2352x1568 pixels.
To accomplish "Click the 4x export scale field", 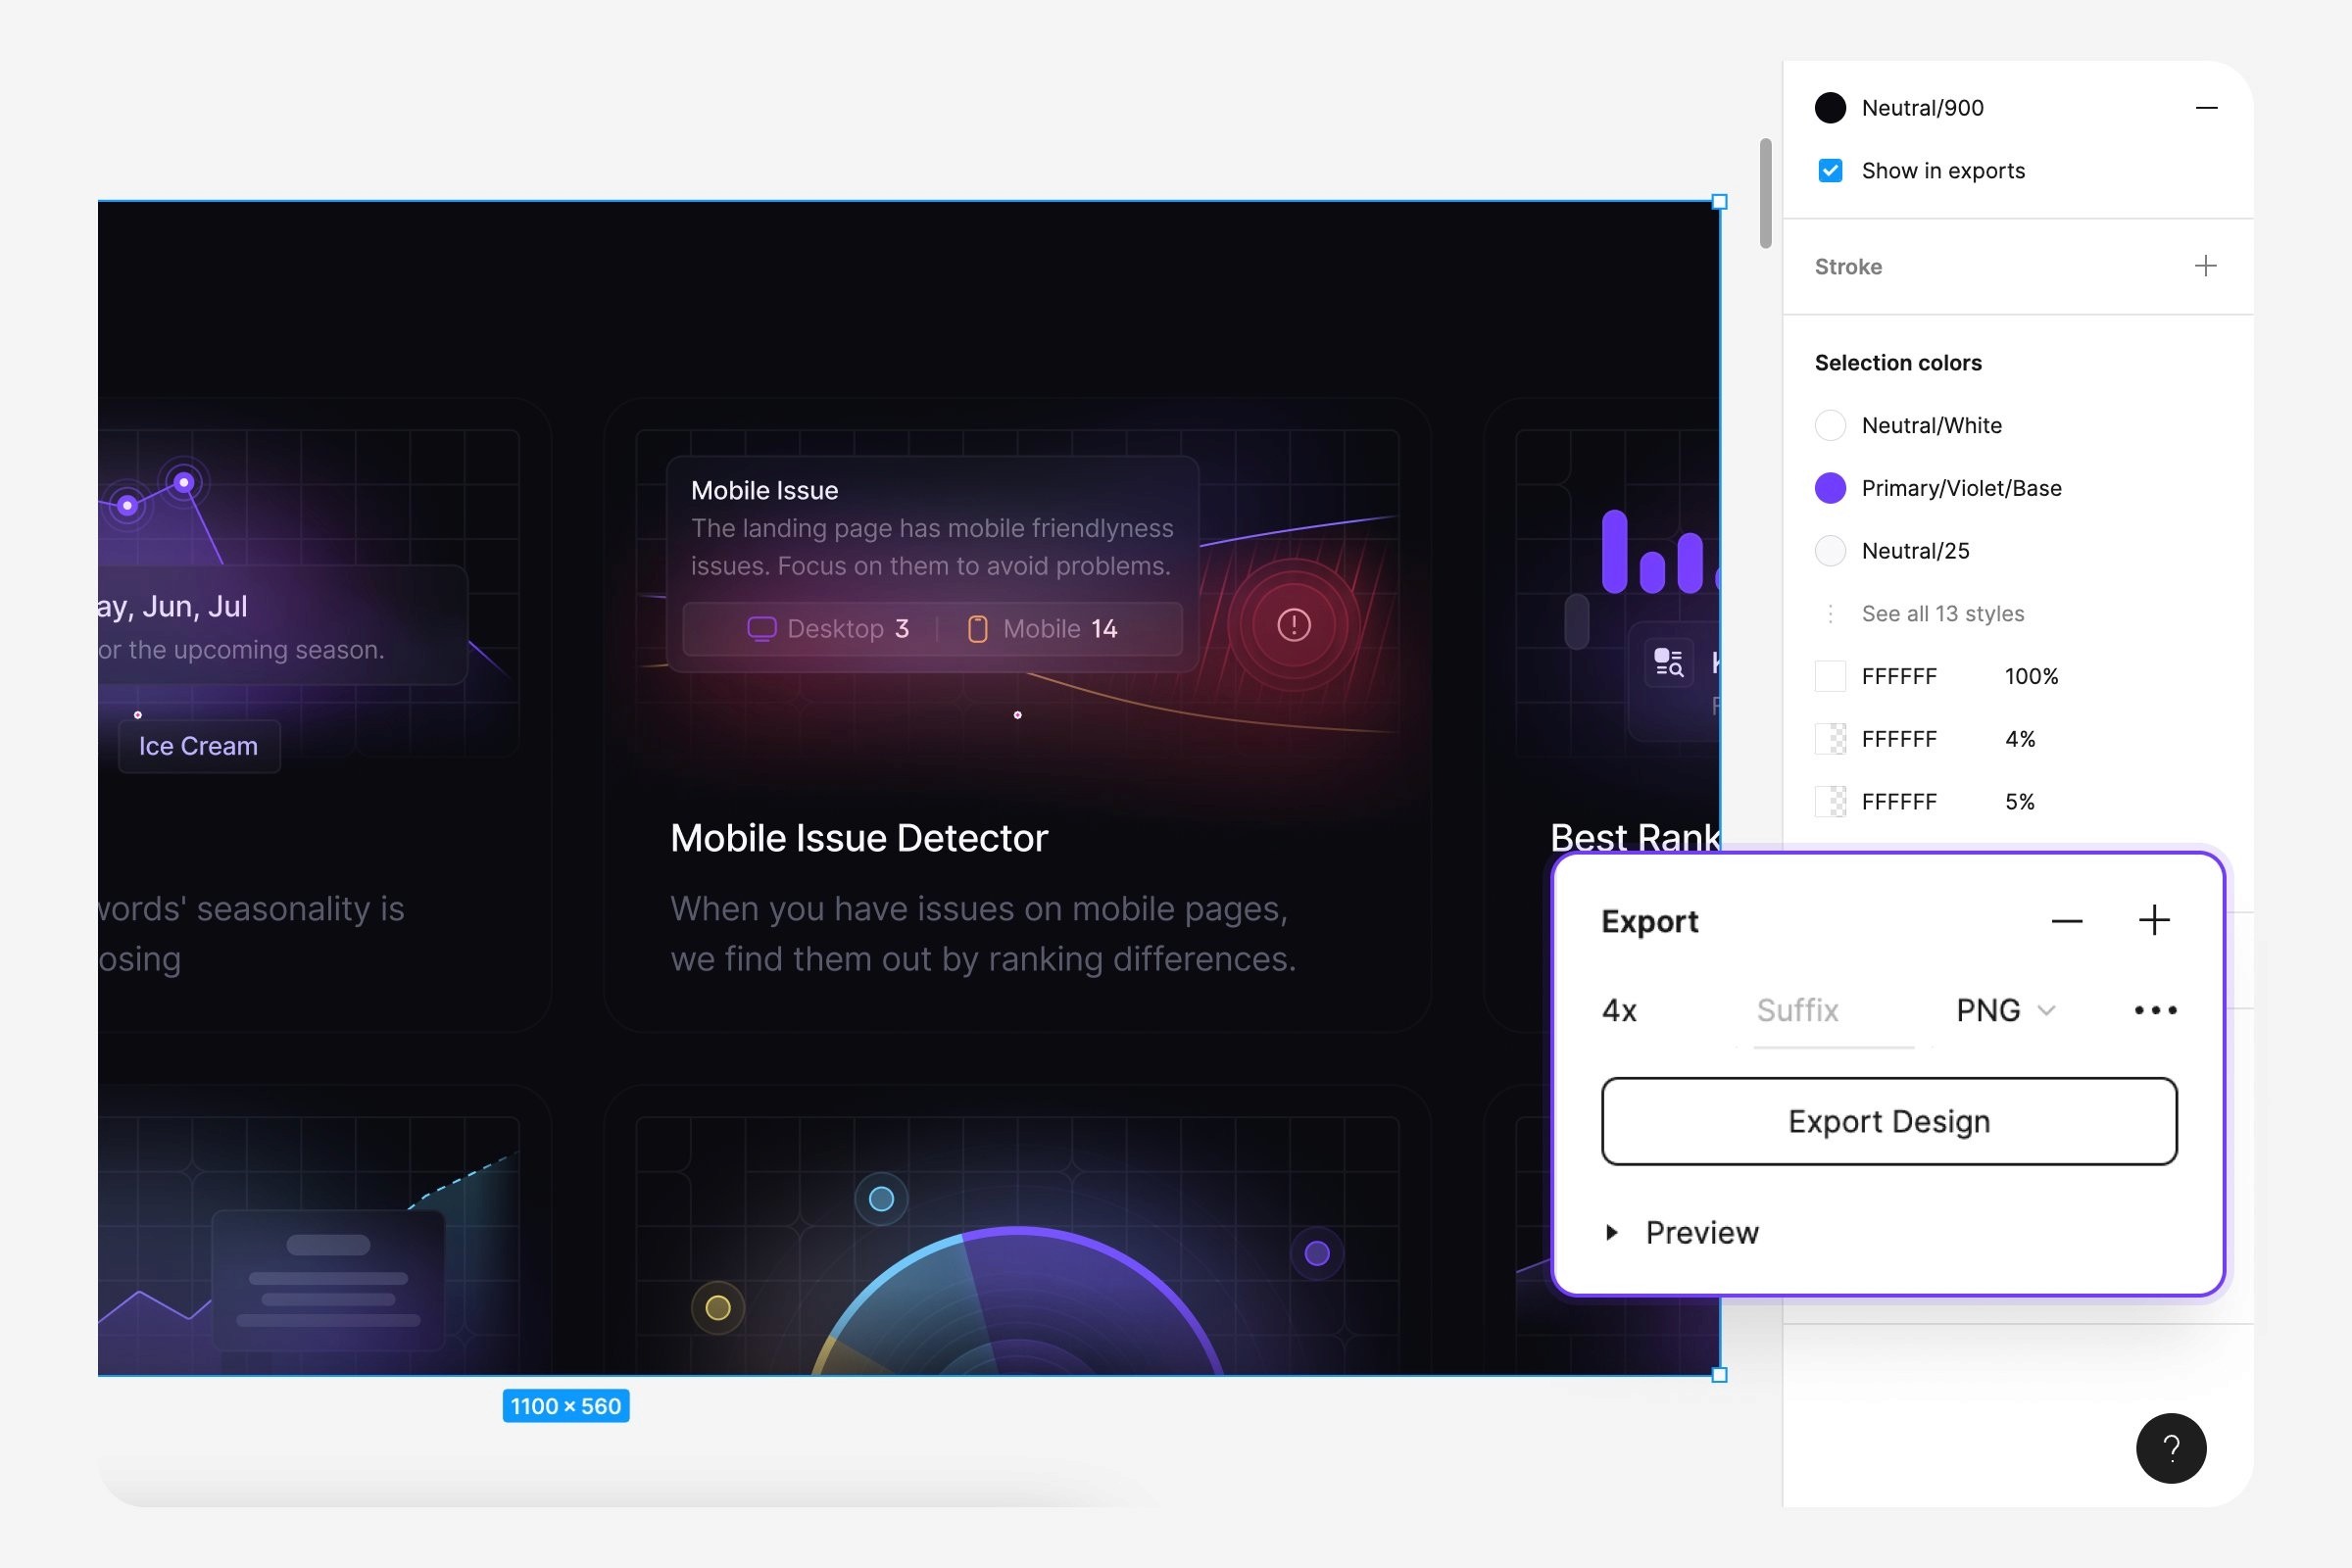I will [1620, 1010].
